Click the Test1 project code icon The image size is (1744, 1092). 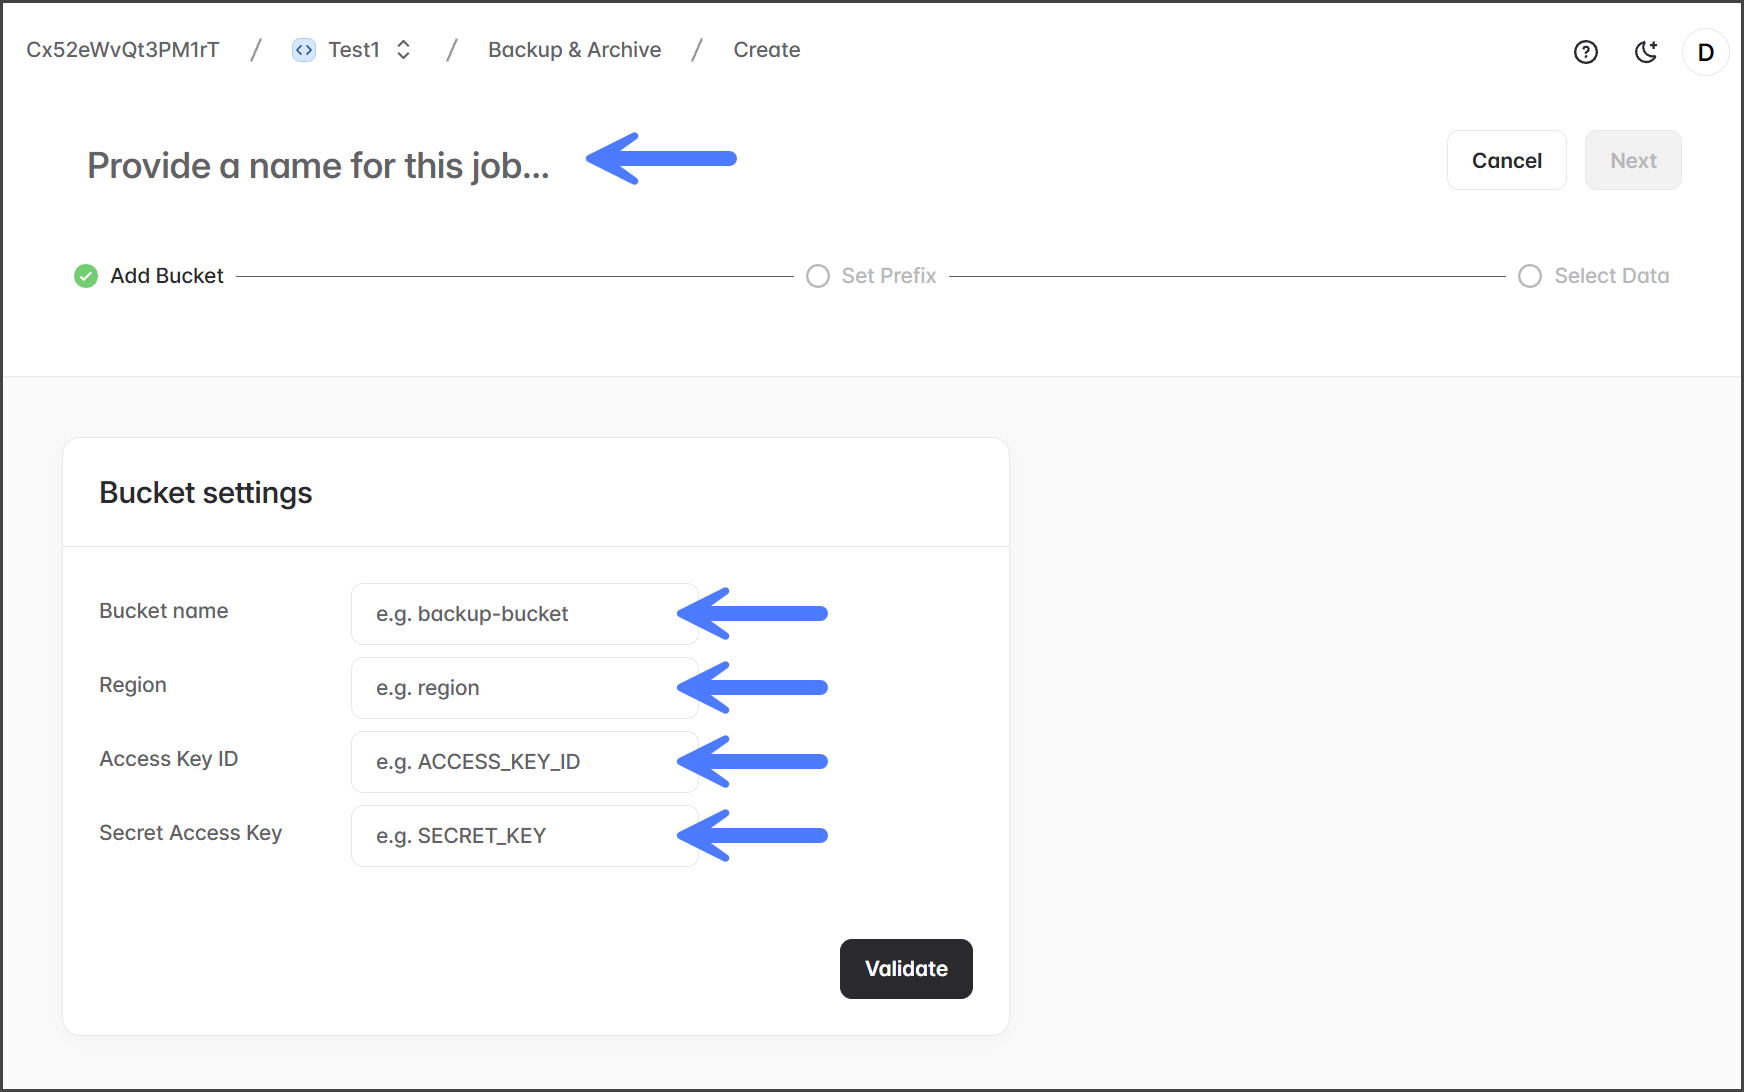tap(304, 50)
